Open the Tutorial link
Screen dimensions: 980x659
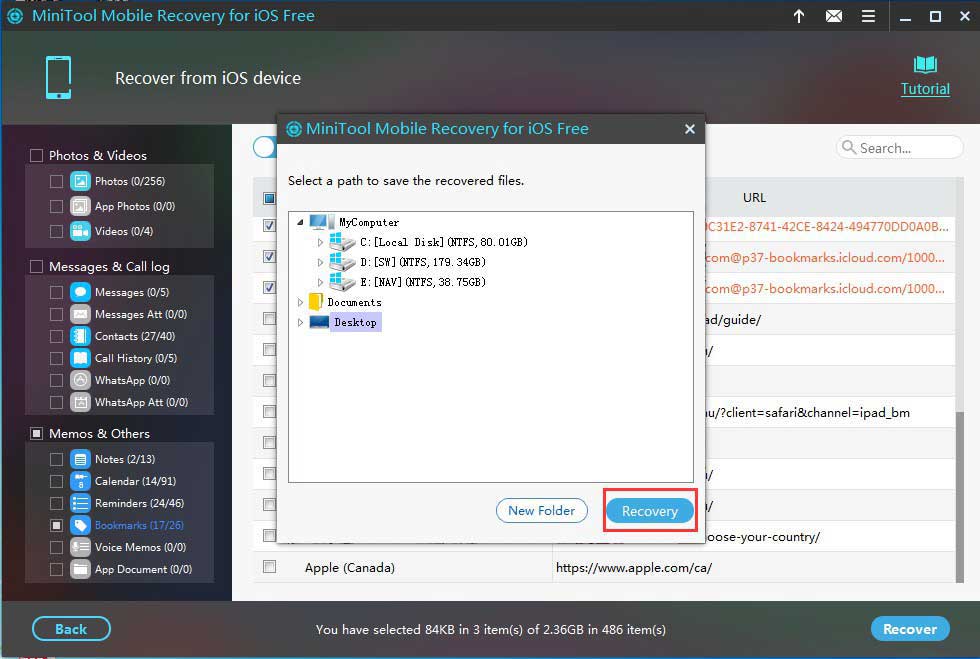925,89
